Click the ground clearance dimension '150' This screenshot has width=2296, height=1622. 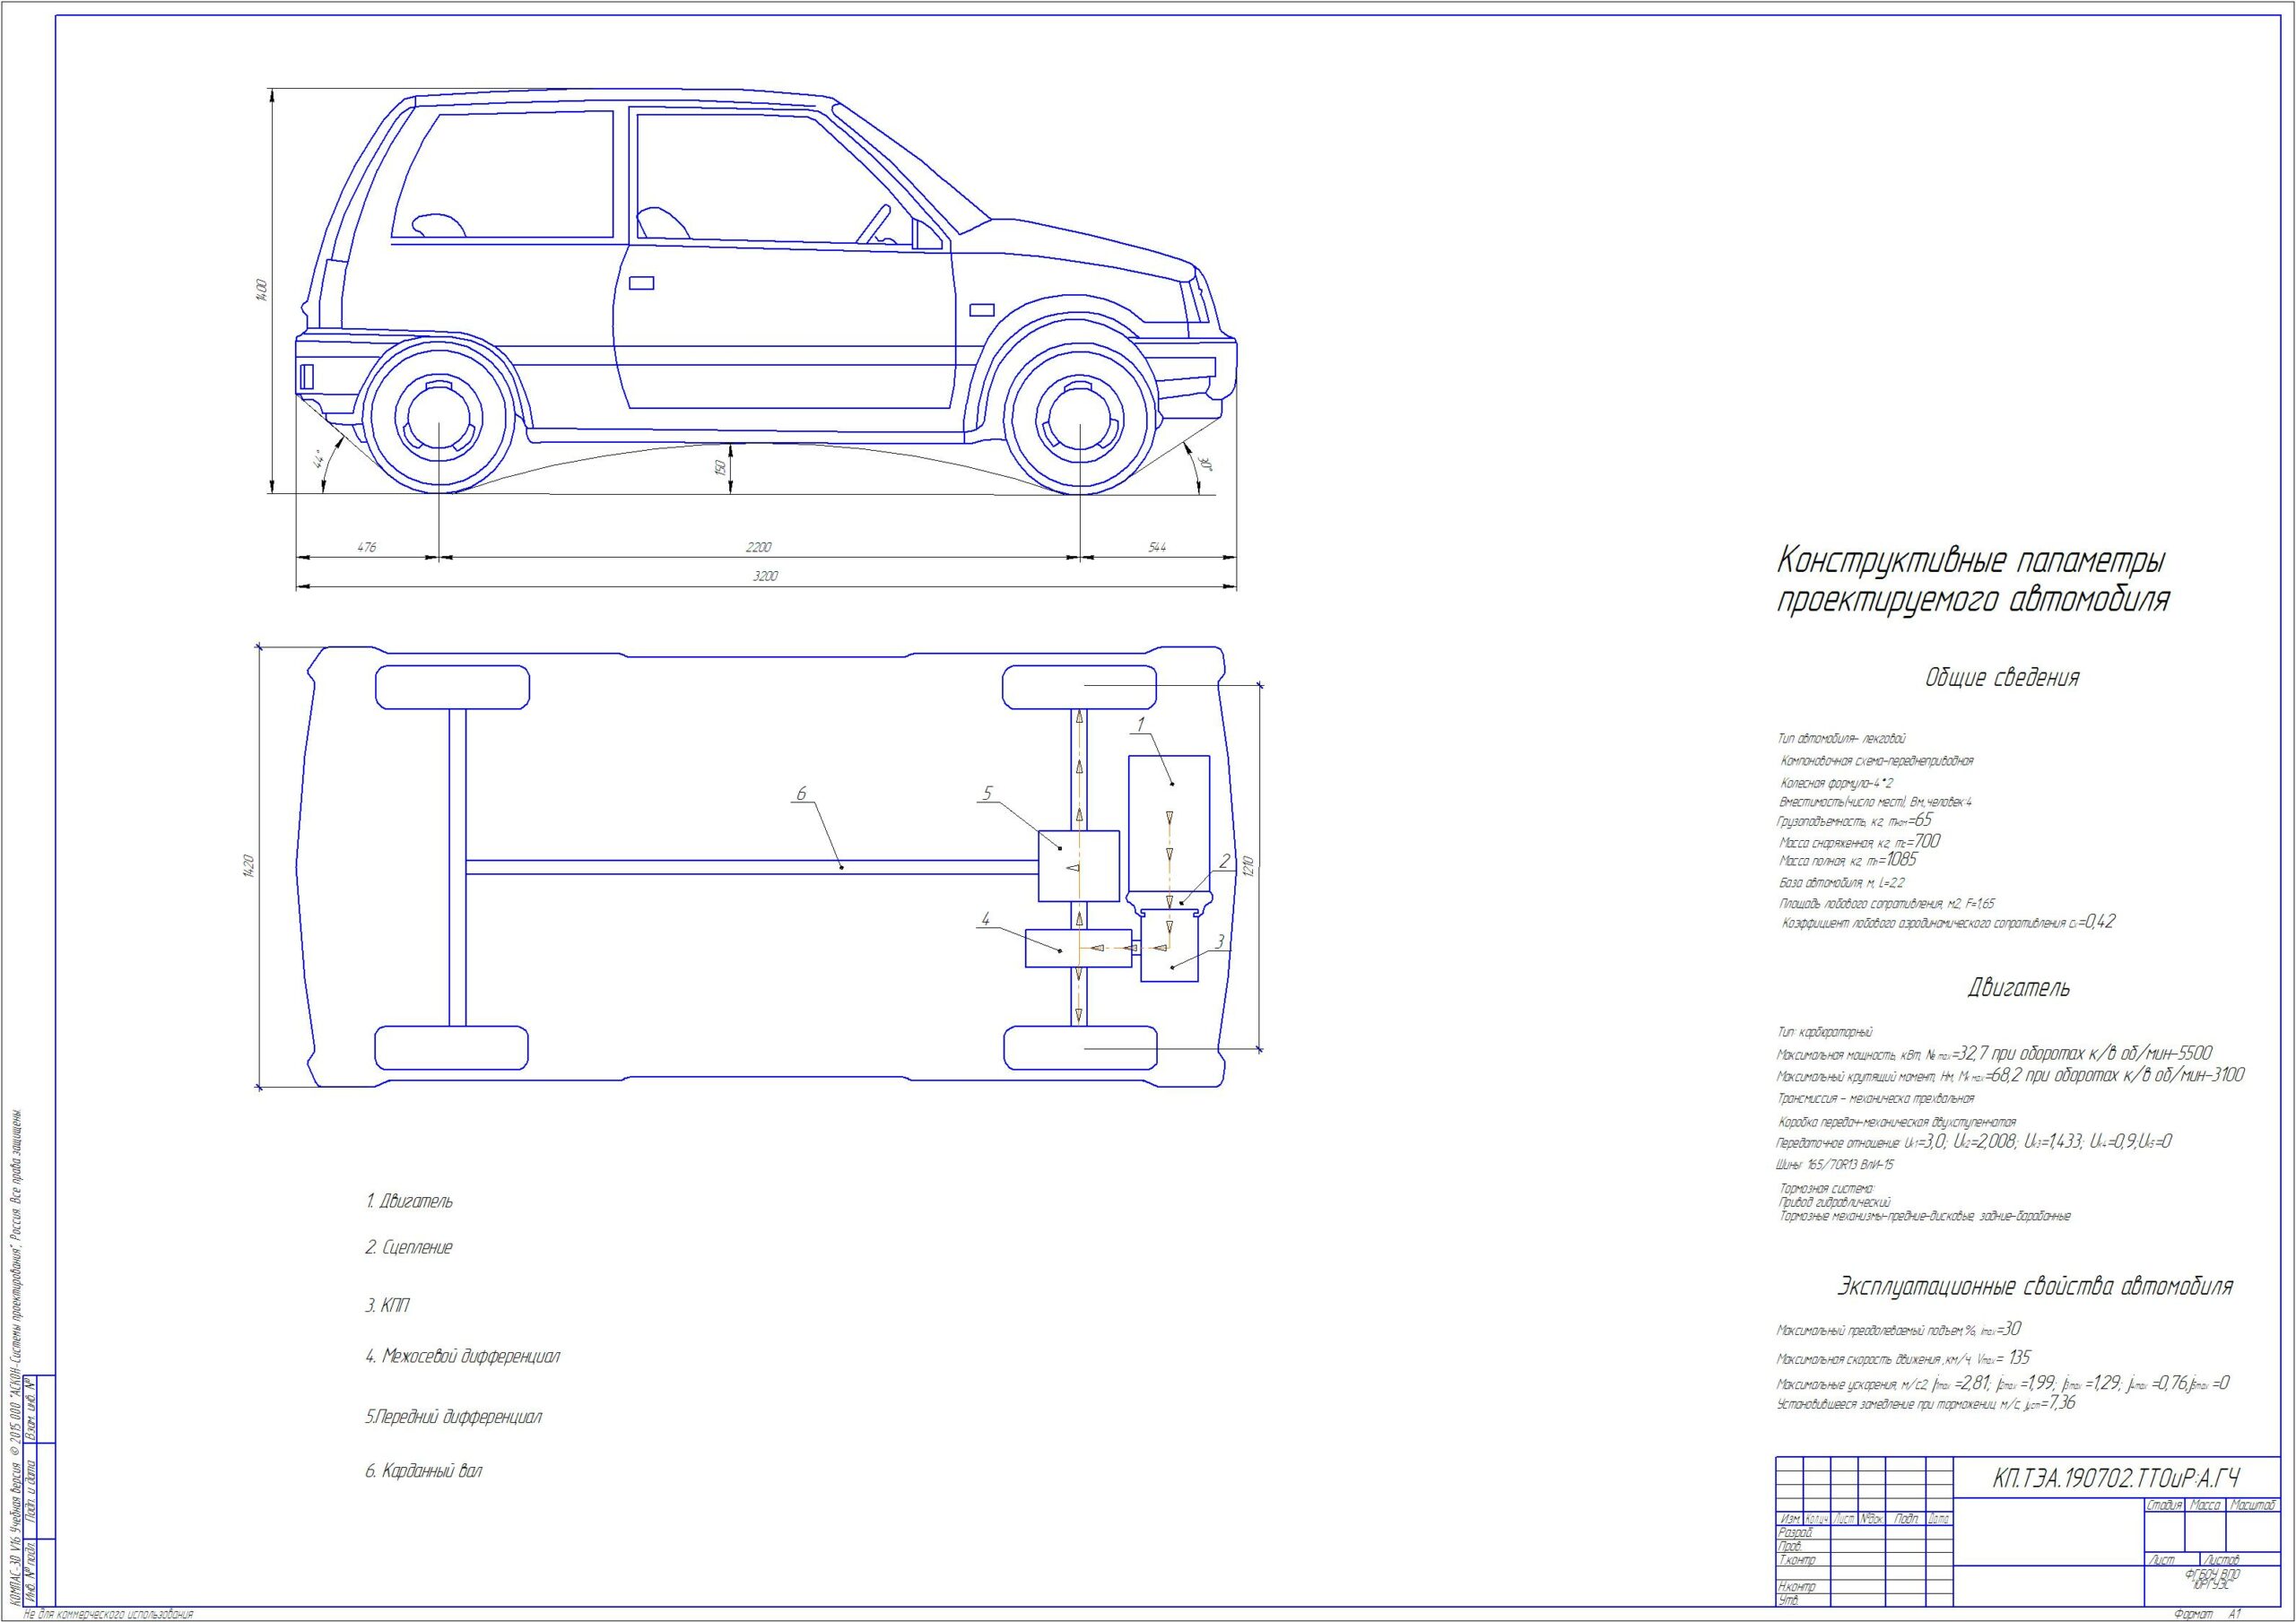[720, 469]
